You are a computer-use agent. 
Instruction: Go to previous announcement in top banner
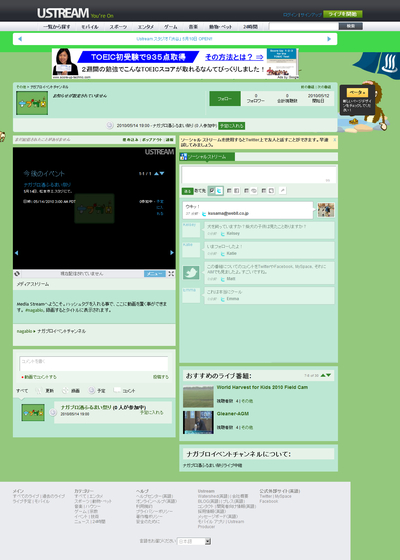(x=20, y=39)
